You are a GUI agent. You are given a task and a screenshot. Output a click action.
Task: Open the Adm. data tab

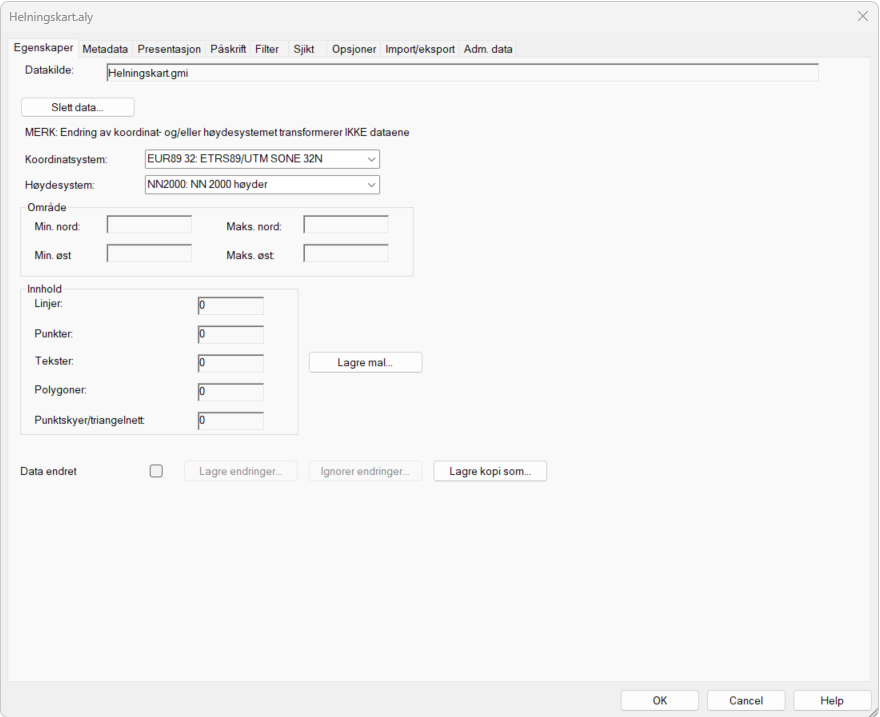coord(488,49)
